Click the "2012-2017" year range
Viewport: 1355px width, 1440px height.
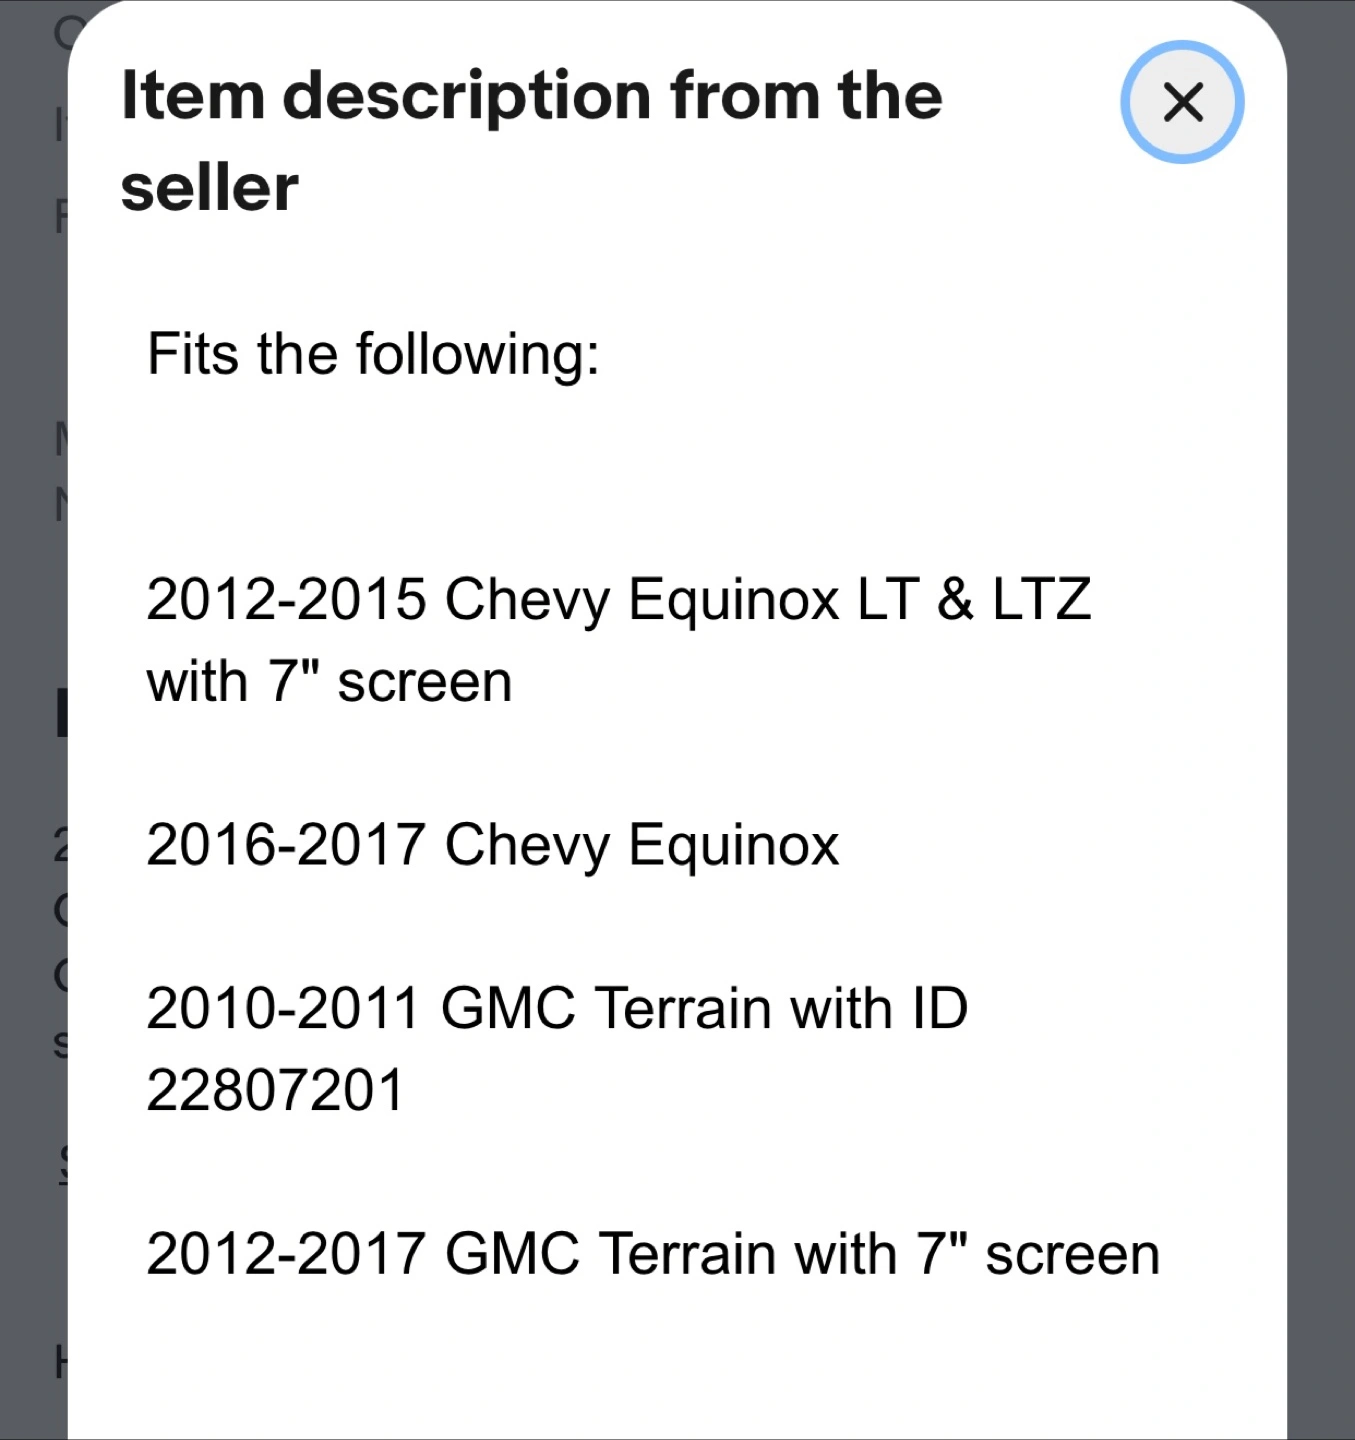pyautogui.click(x=286, y=1254)
